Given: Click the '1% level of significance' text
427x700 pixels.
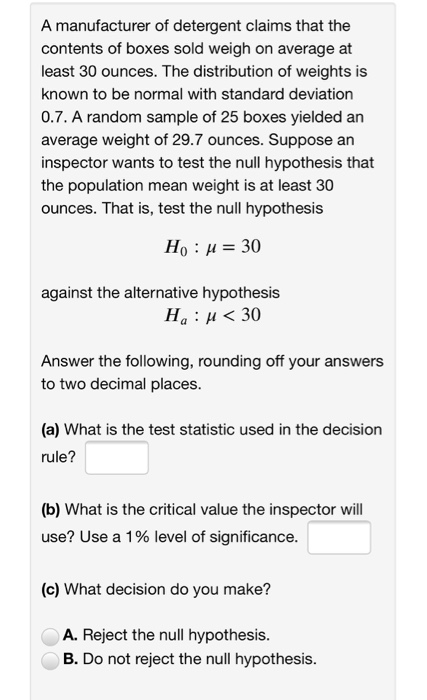Looking at the screenshot, I should point(211,537).
